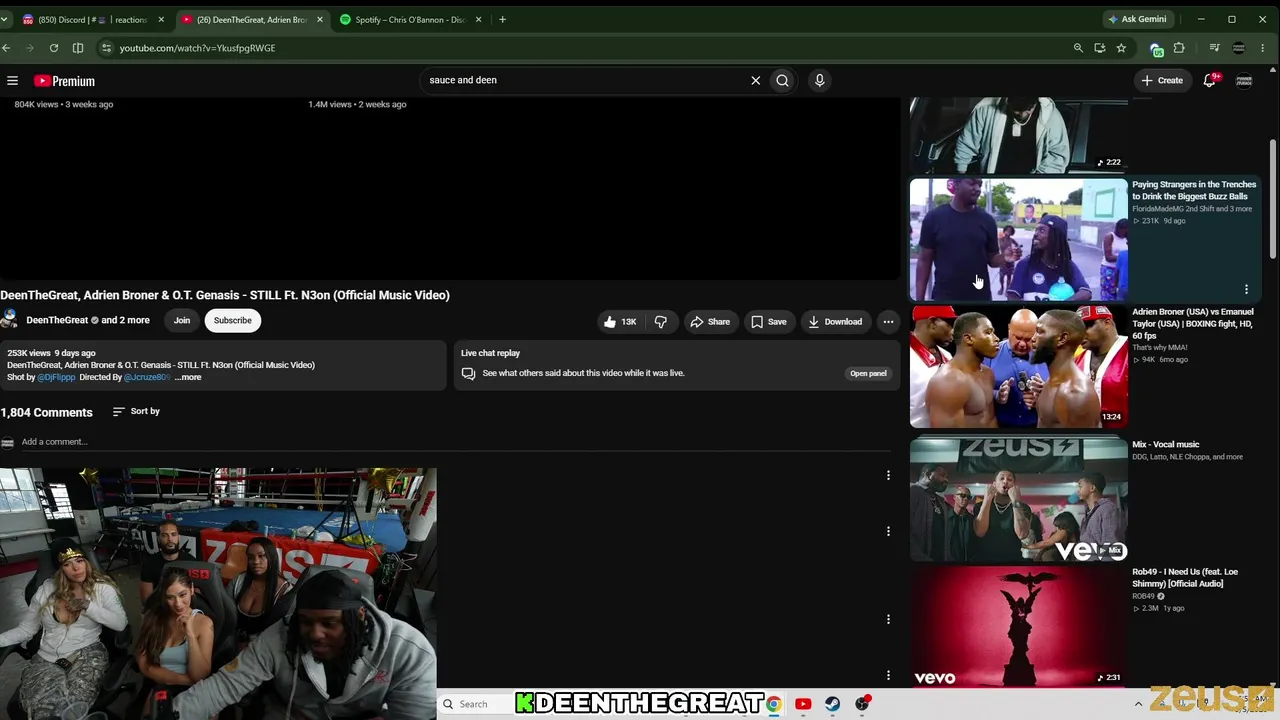Open Chrome from the taskbar
1280x720 pixels.
tap(774, 704)
